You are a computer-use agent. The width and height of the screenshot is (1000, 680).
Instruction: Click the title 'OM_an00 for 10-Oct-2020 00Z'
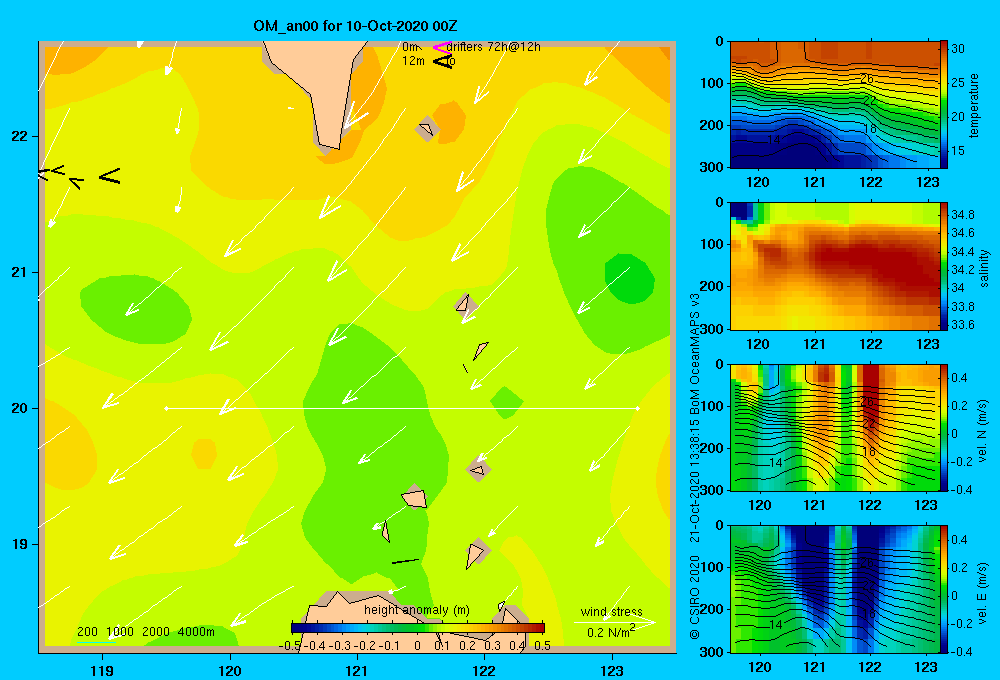[355, 26]
